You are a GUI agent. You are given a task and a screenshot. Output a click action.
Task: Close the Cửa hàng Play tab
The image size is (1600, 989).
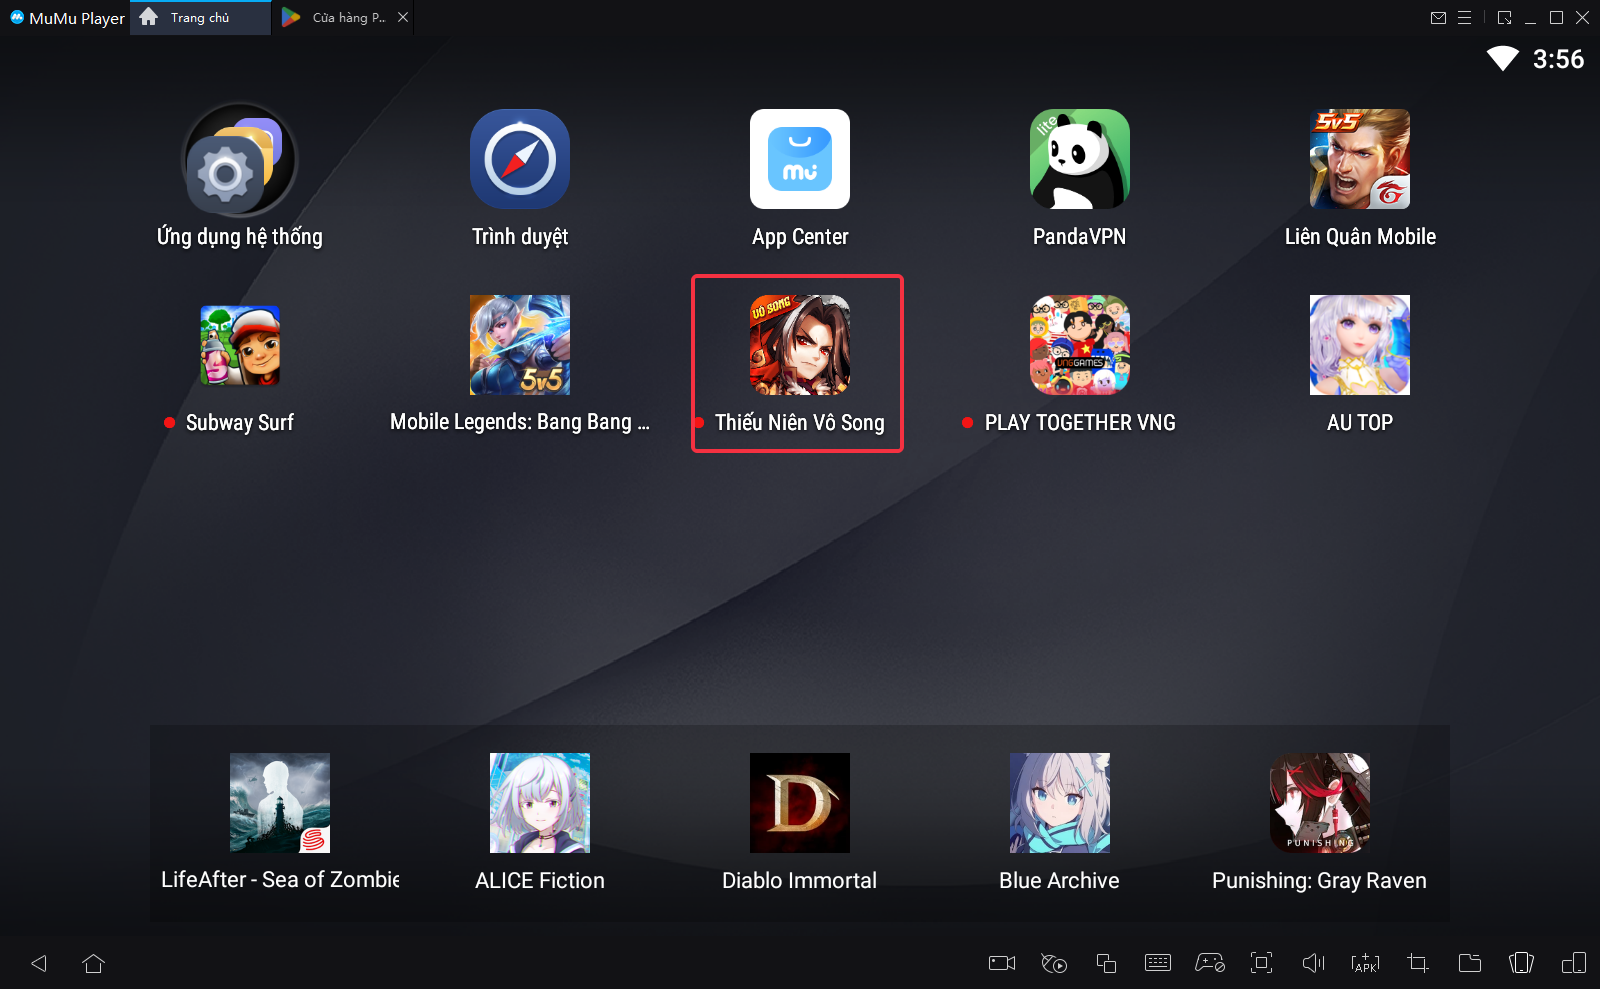point(402,18)
